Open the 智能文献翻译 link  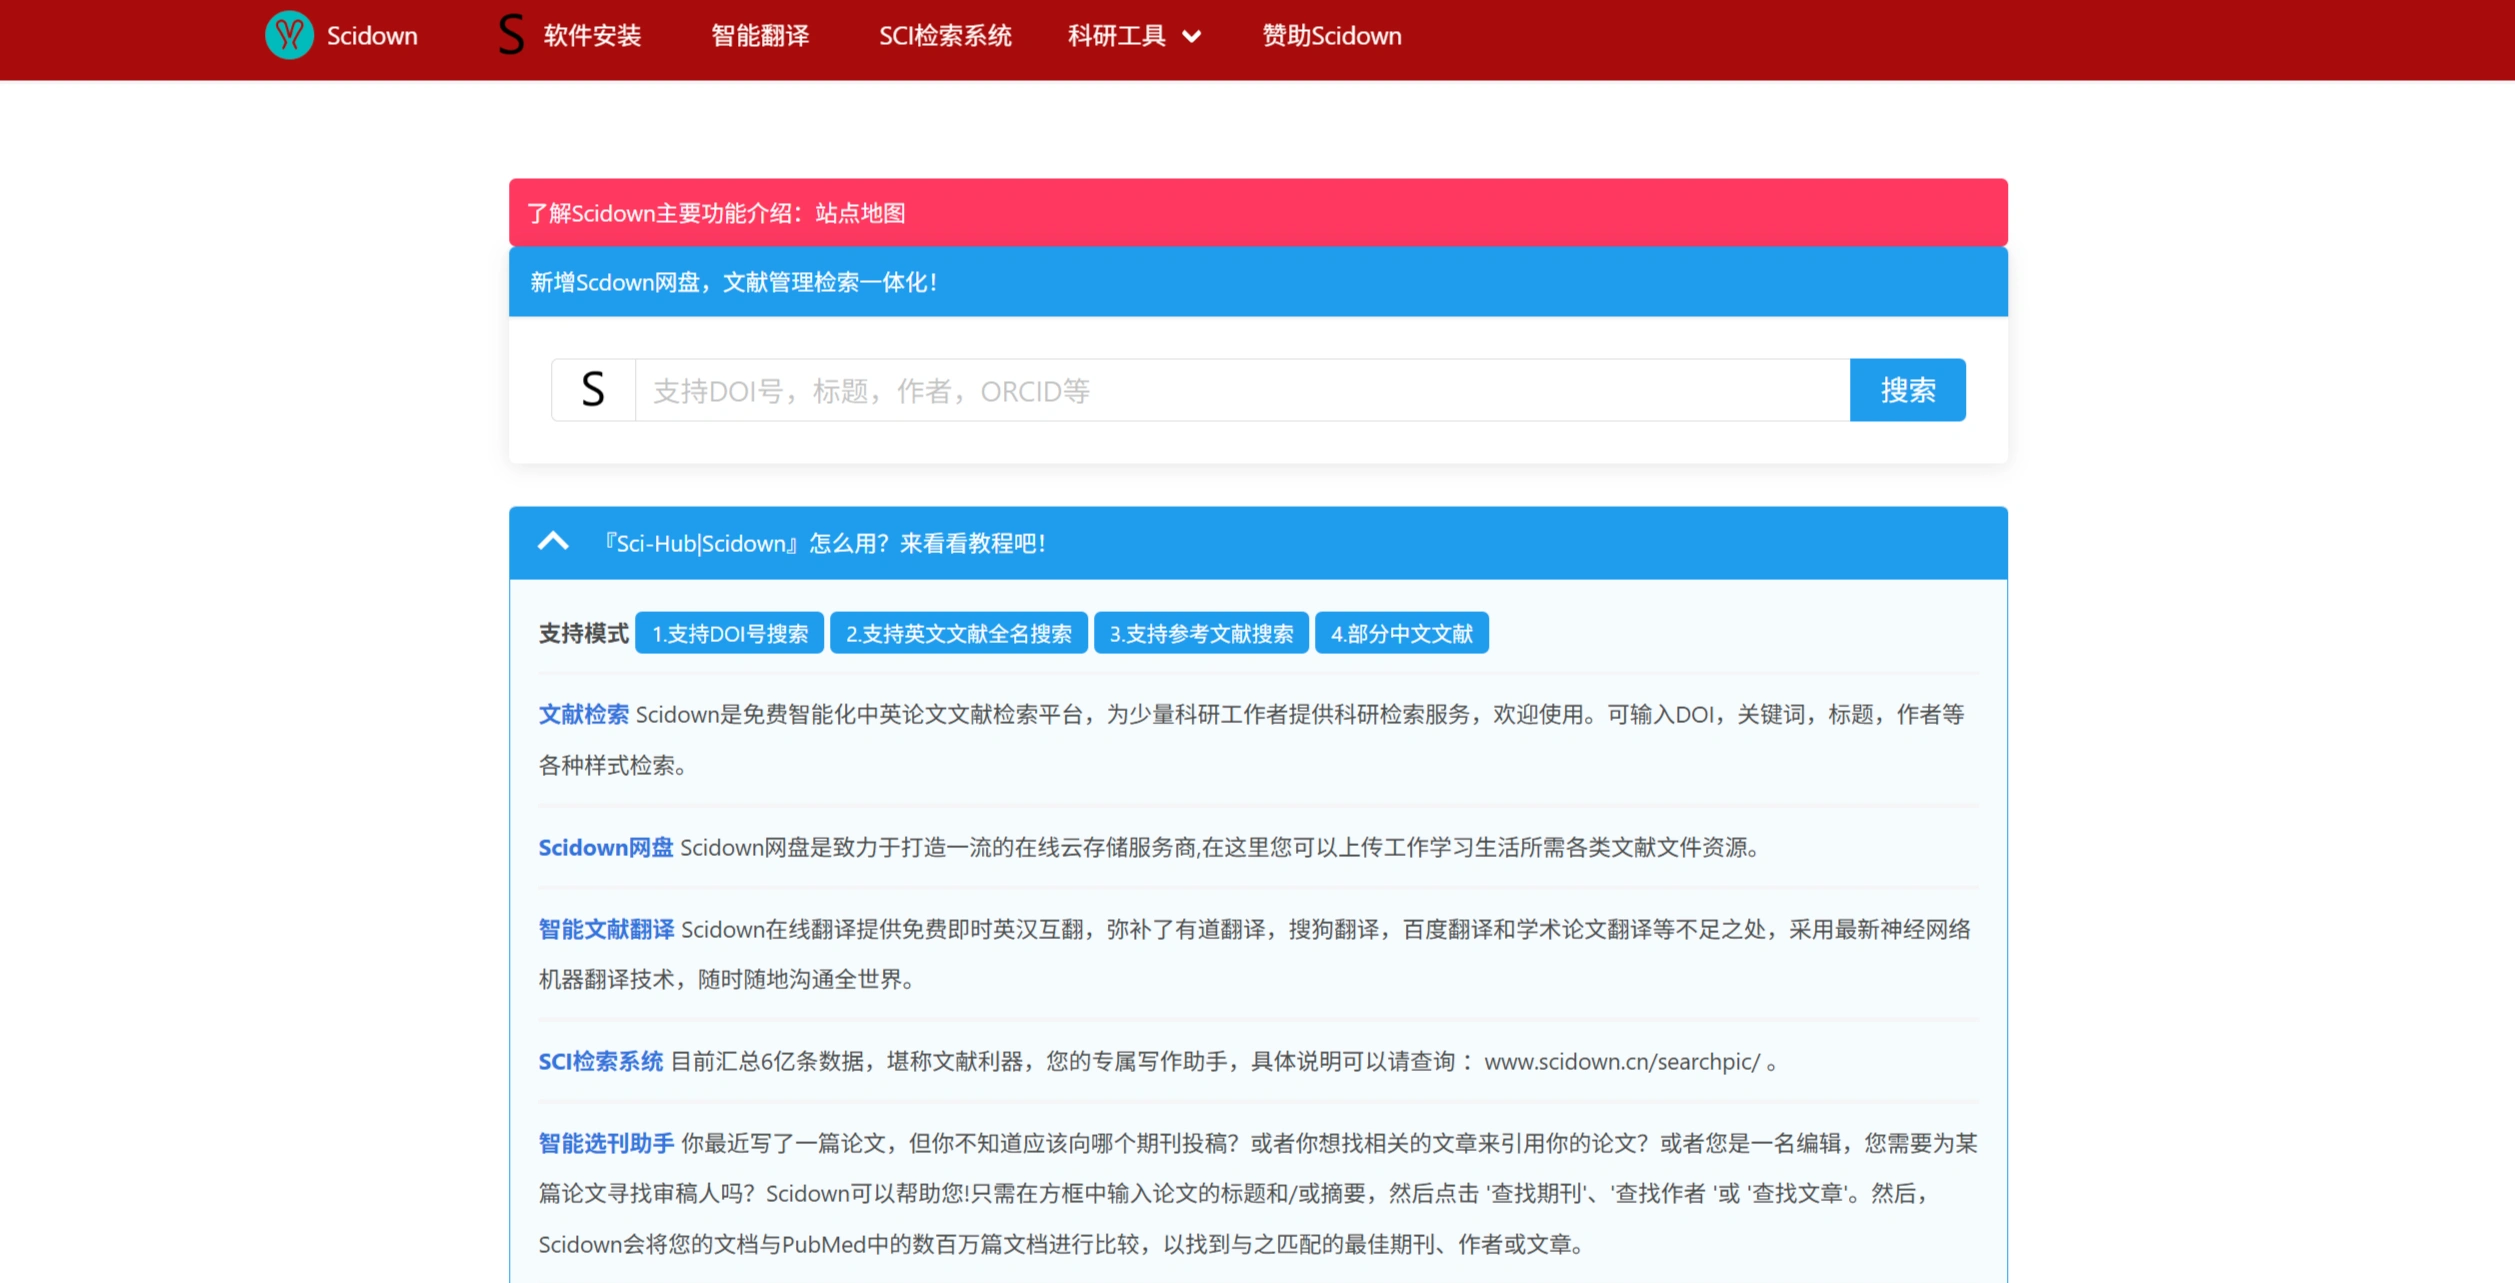(x=606, y=929)
